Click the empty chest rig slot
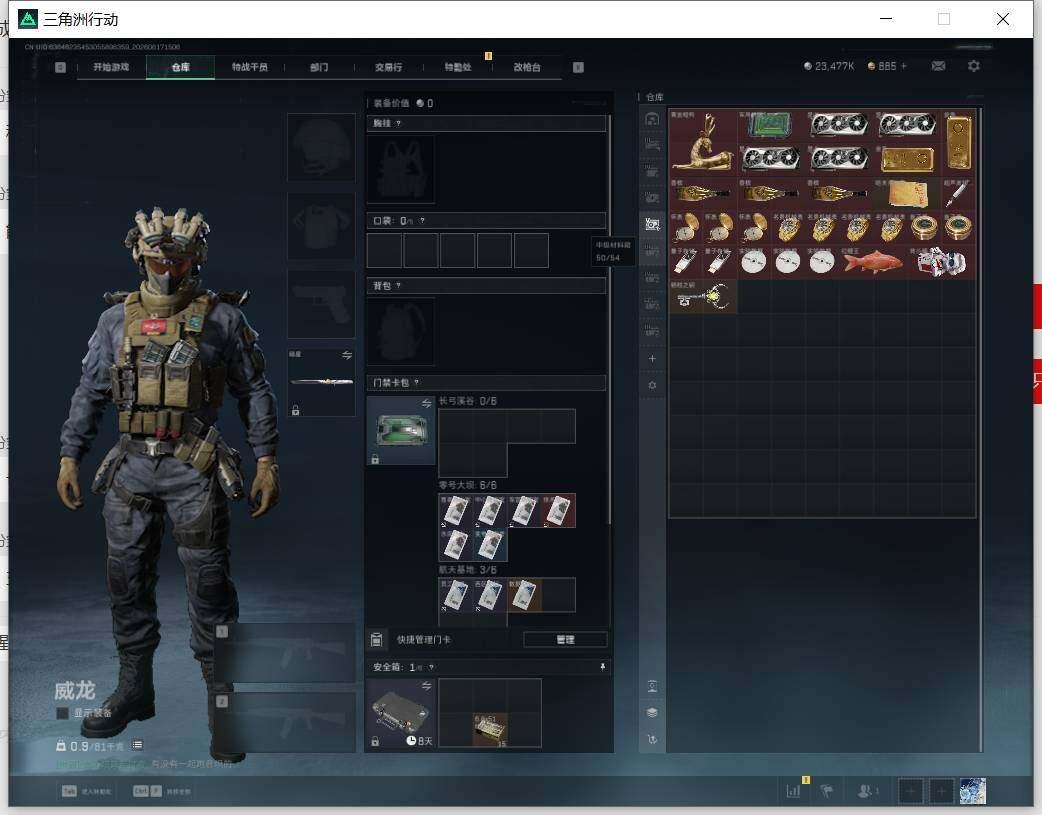The image size is (1042, 815). [401, 169]
